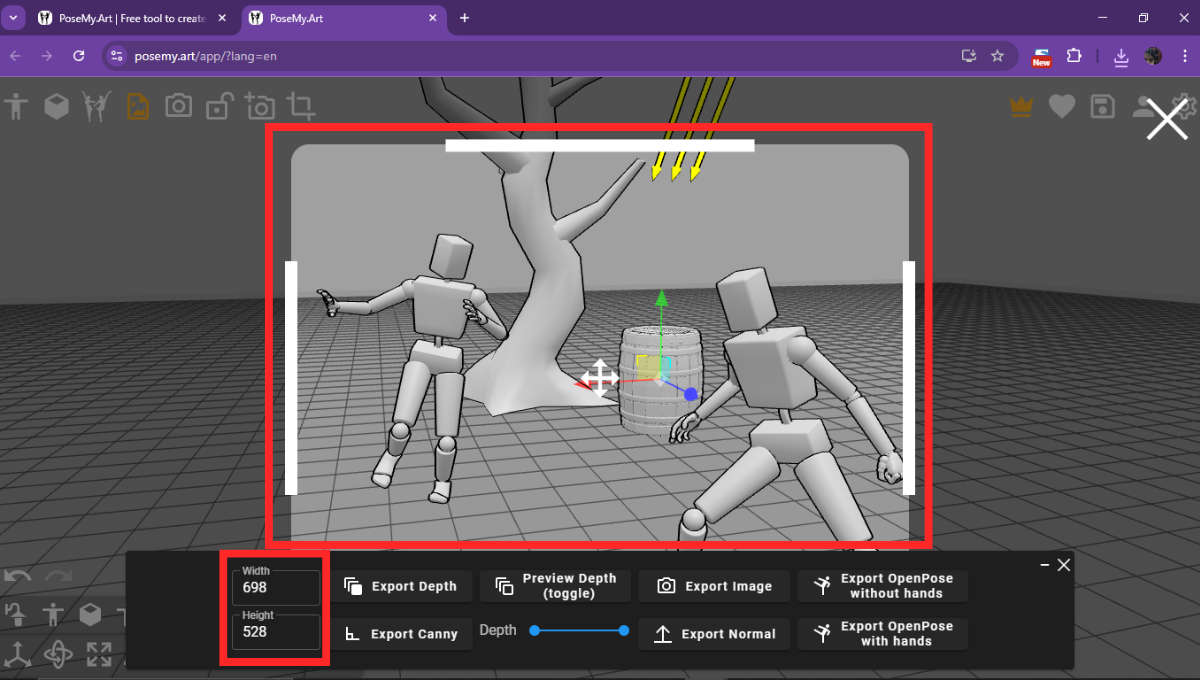Expand the browser menu with three dots
Screen dimensions: 1200x680
(x=1184, y=56)
